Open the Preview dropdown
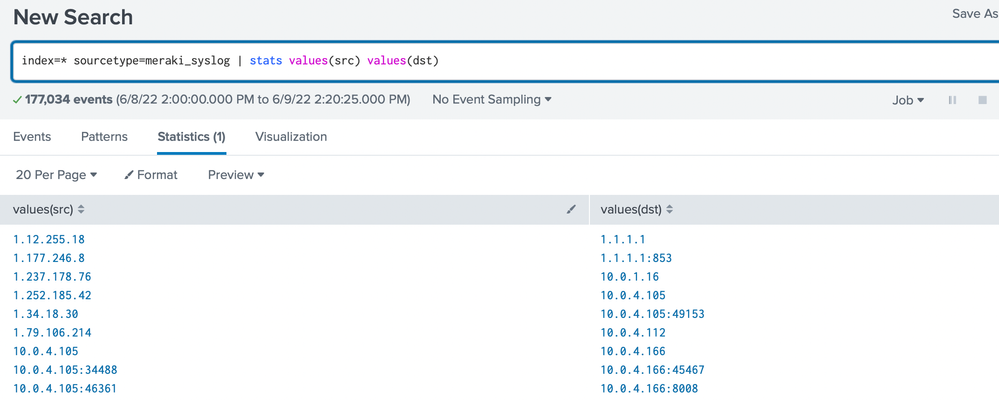 236,175
